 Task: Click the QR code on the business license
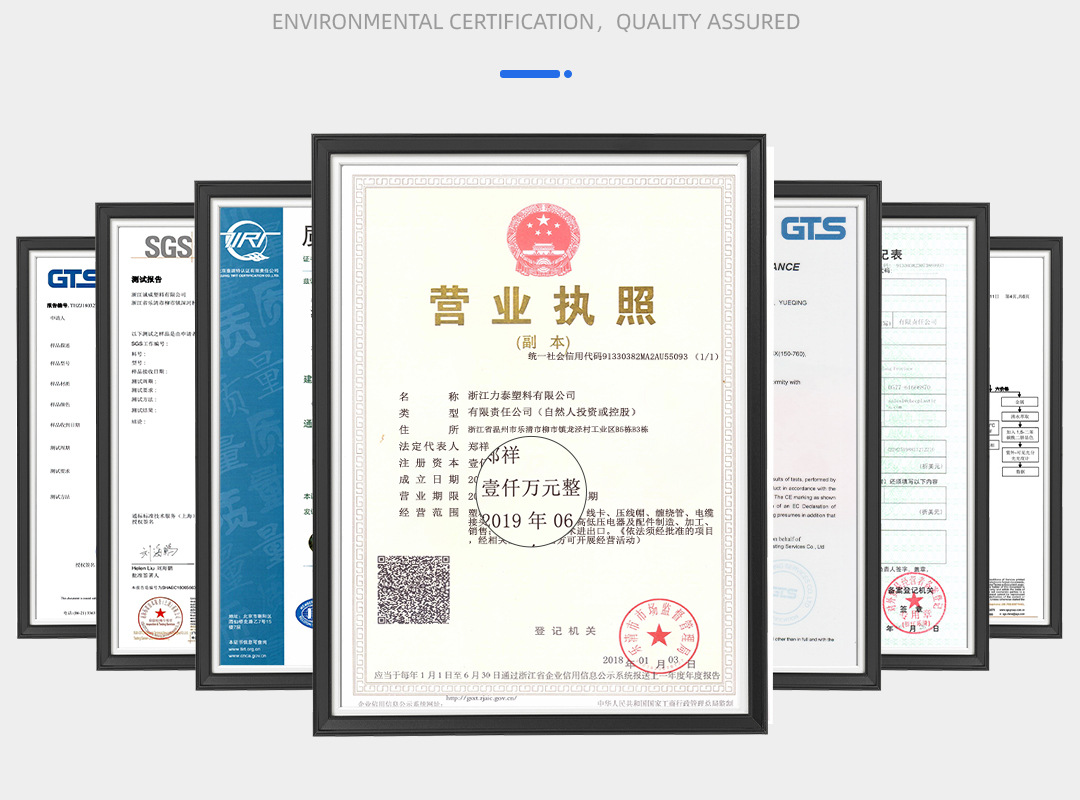click(413, 590)
